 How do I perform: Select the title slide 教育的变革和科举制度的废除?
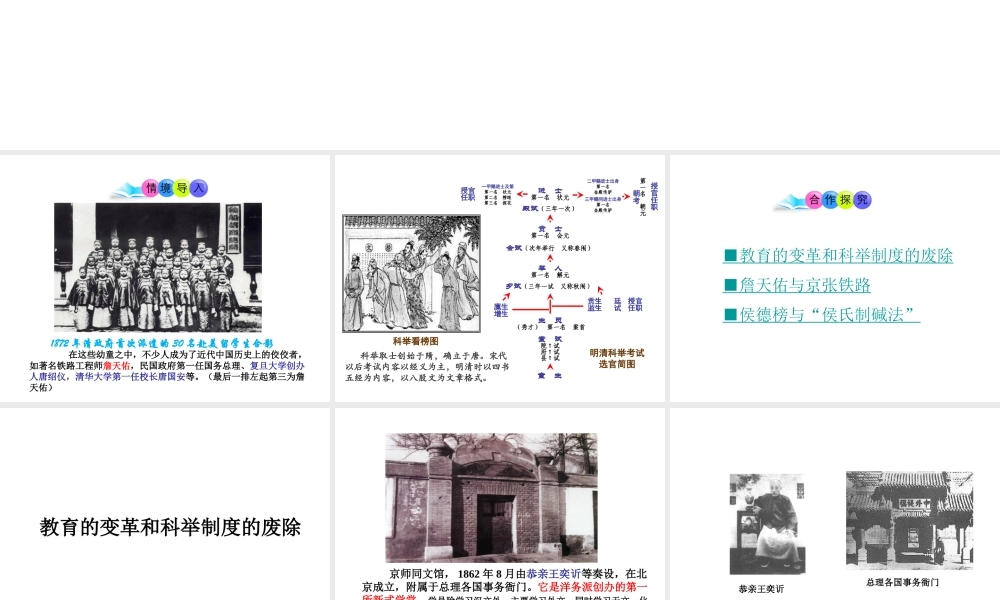[x=165, y=504]
